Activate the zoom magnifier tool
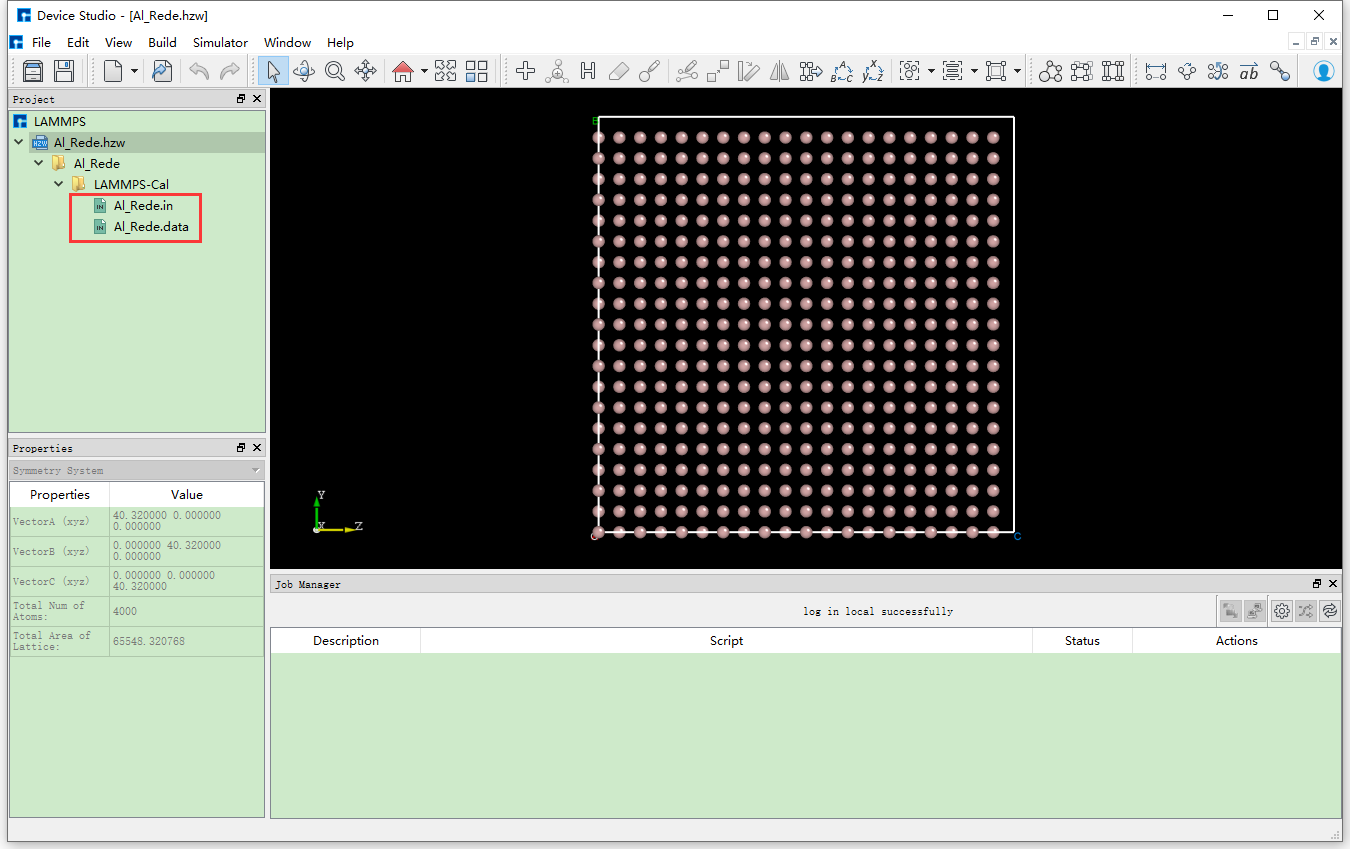The image size is (1350, 849). coord(335,71)
